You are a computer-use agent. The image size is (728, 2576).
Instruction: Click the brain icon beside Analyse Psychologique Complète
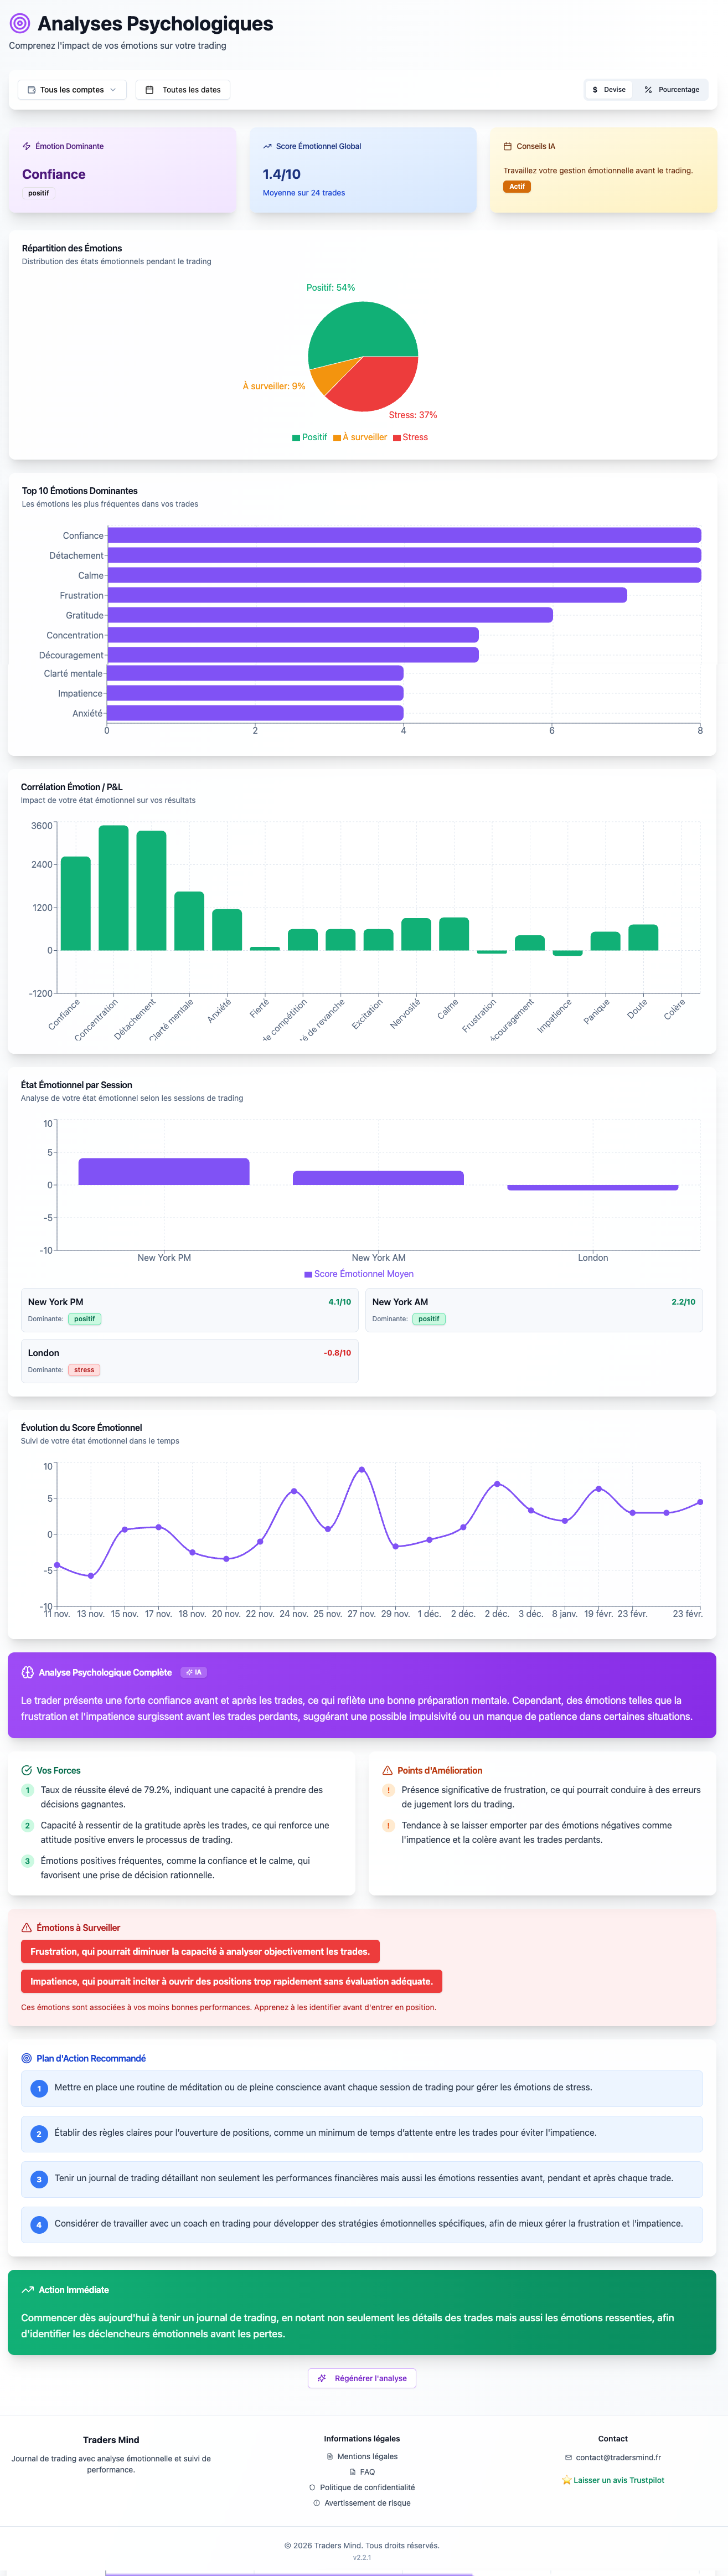(27, 1672)
